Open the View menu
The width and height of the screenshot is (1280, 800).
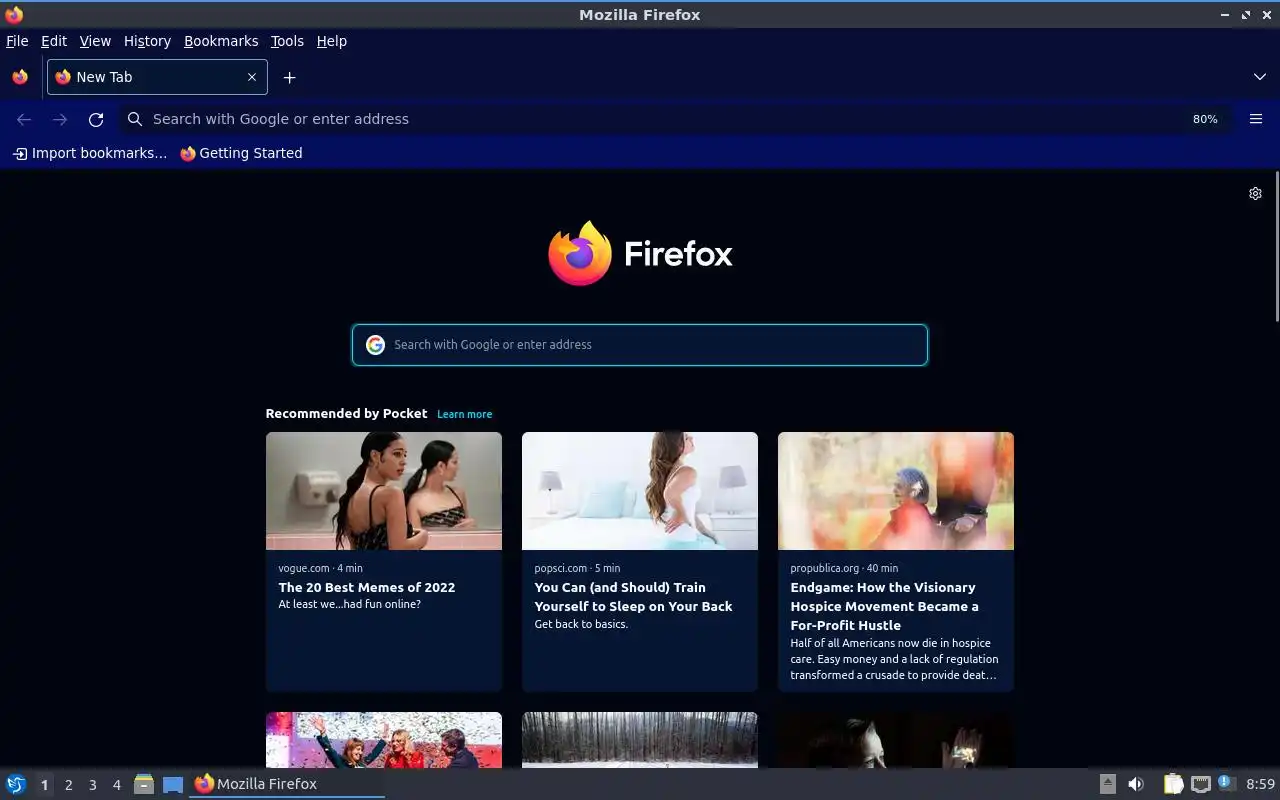(95, 41)
